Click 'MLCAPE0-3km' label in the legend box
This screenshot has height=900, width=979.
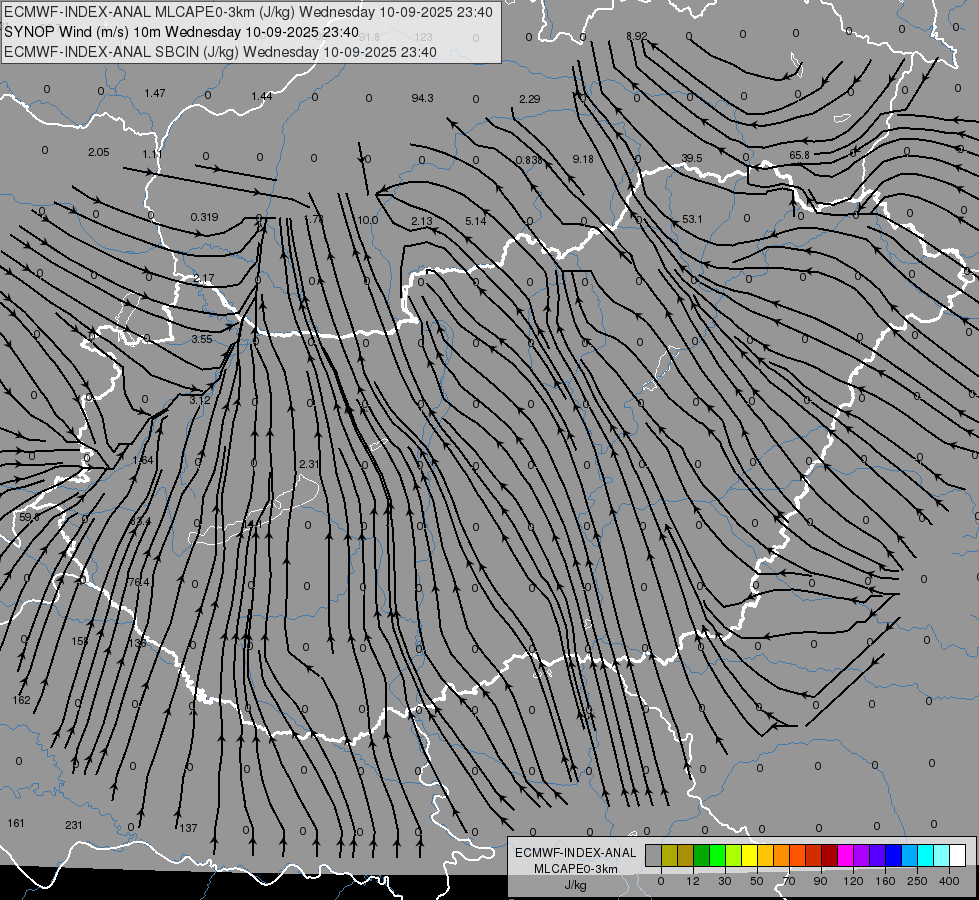pyautogui.click(x=576, y=869)
